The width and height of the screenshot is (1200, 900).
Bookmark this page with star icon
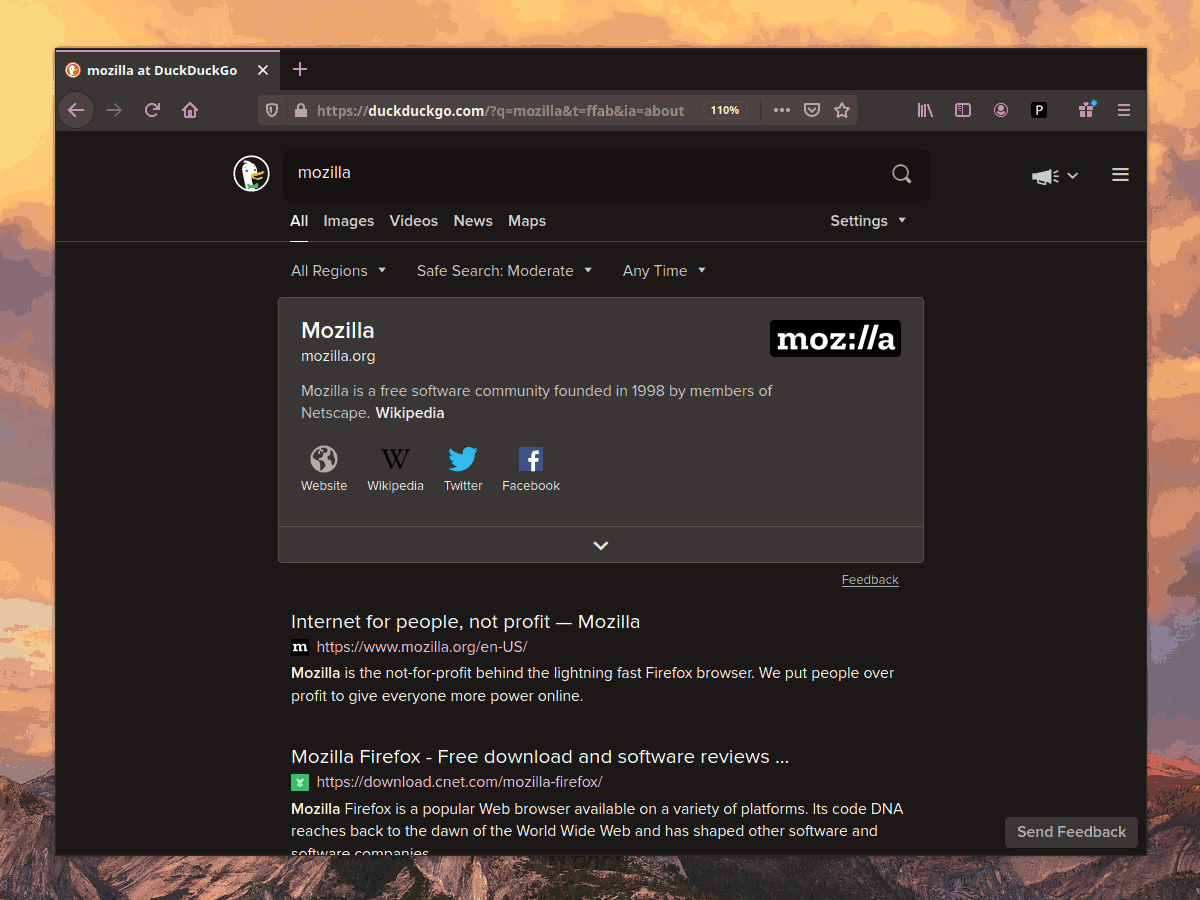[x=842, y=110]
